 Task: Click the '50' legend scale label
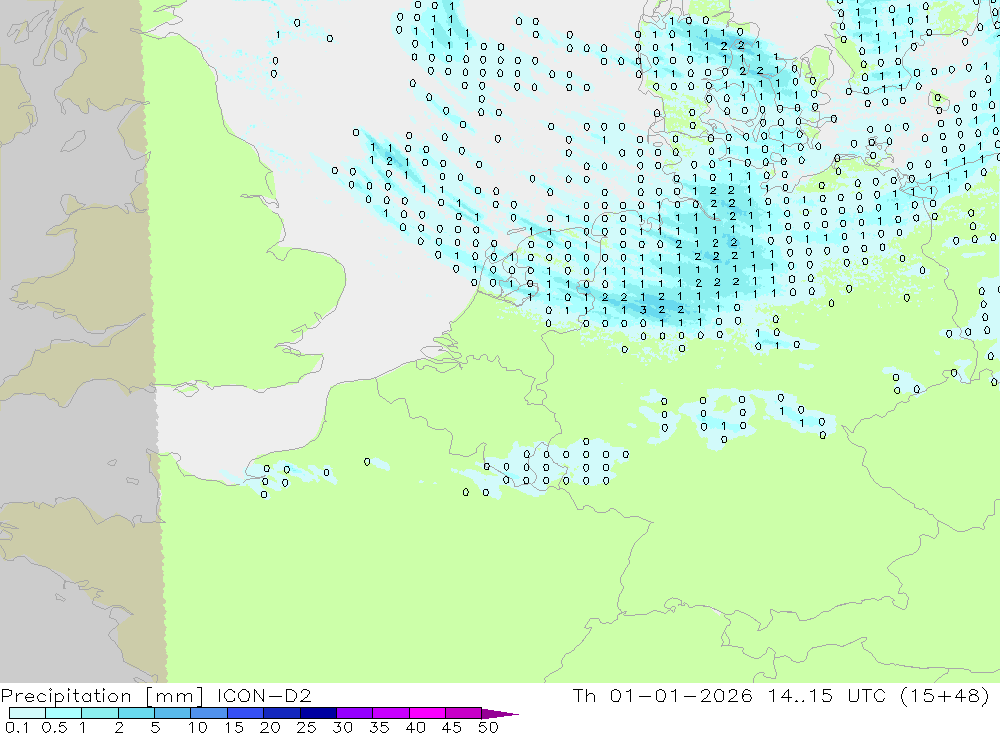[x=488, y=727]
